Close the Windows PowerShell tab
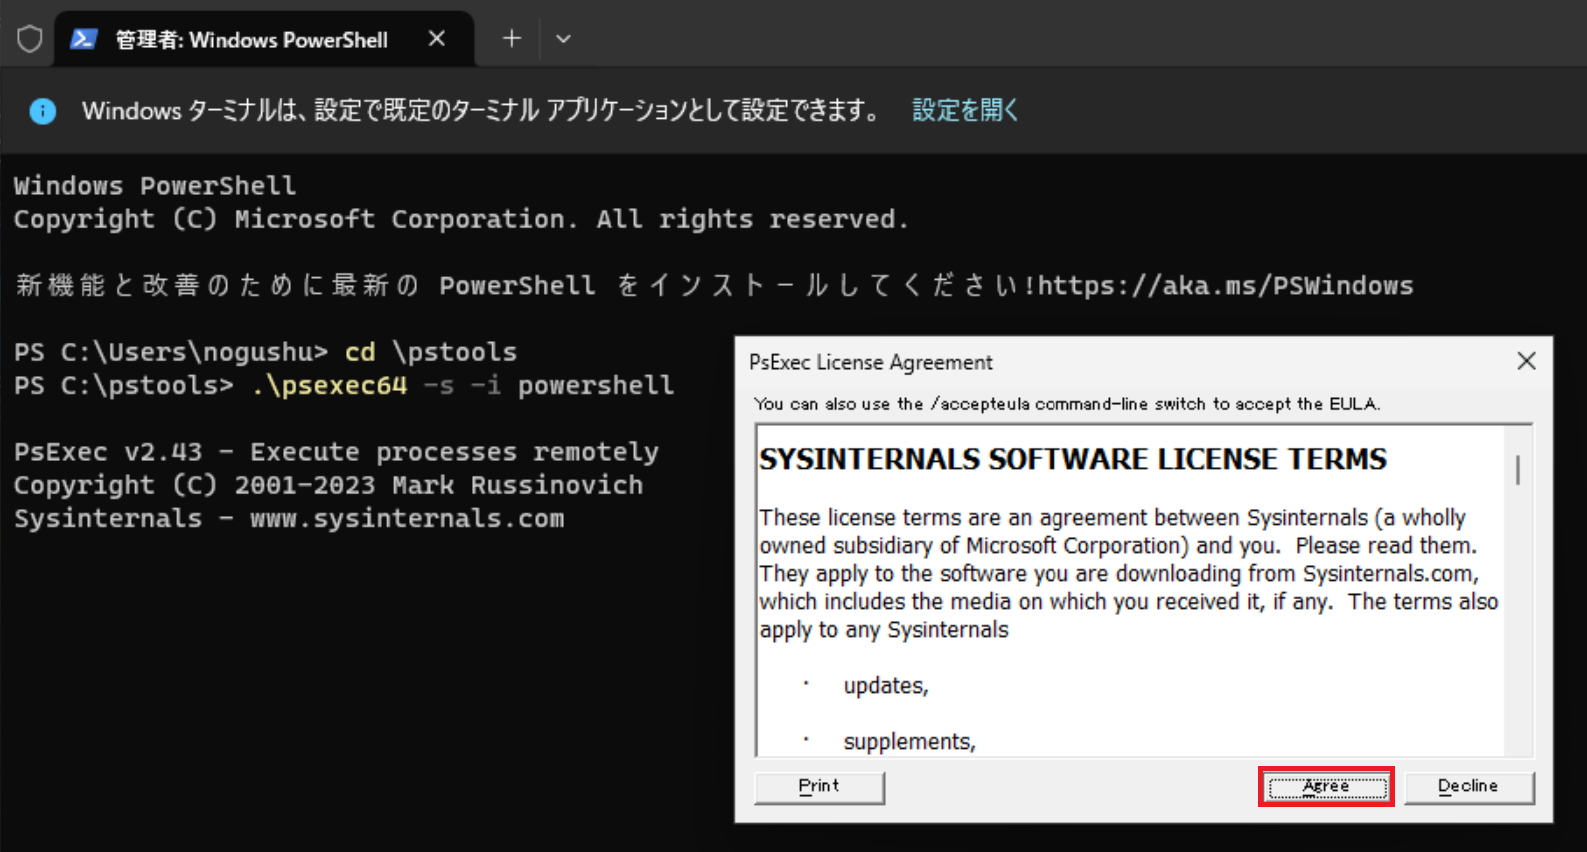 [x=437, y=39]
